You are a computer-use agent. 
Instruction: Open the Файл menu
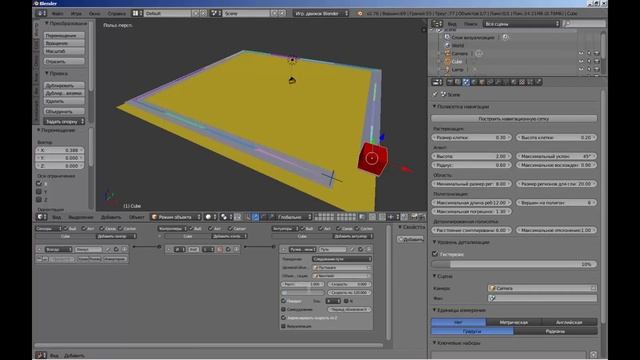pyautogui.click(x=57, y=13)
